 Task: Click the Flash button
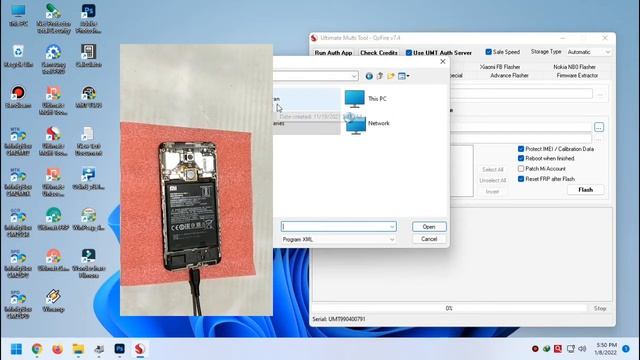[x=585, y=190]
